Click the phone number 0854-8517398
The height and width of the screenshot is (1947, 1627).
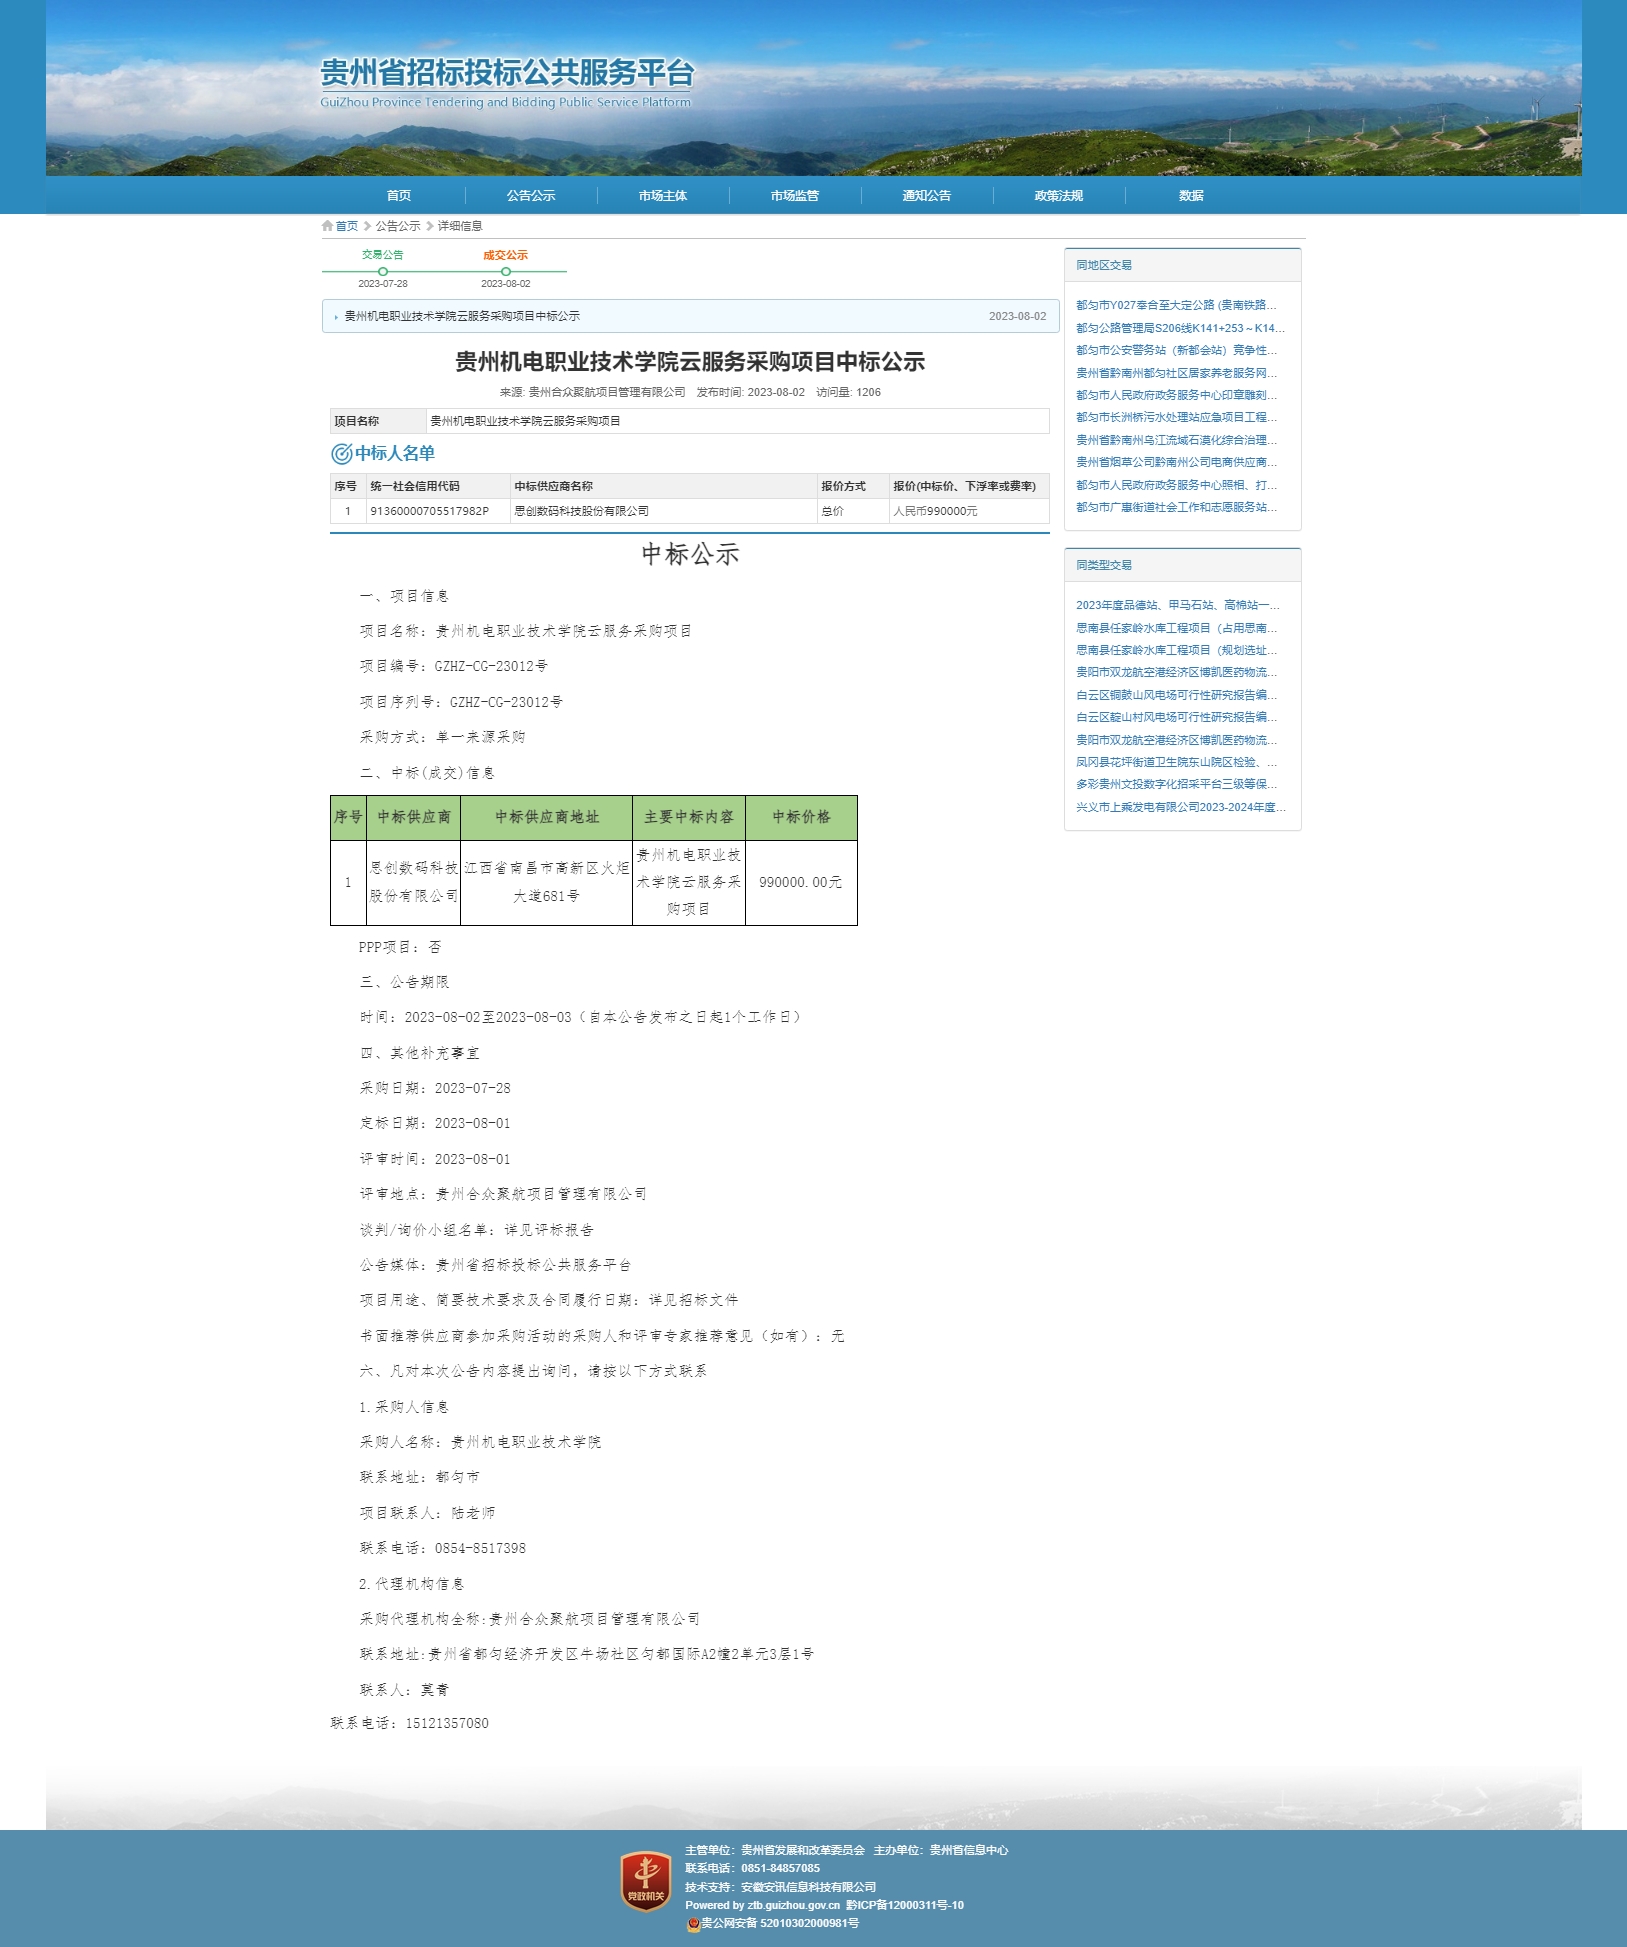click(480, 1548)
